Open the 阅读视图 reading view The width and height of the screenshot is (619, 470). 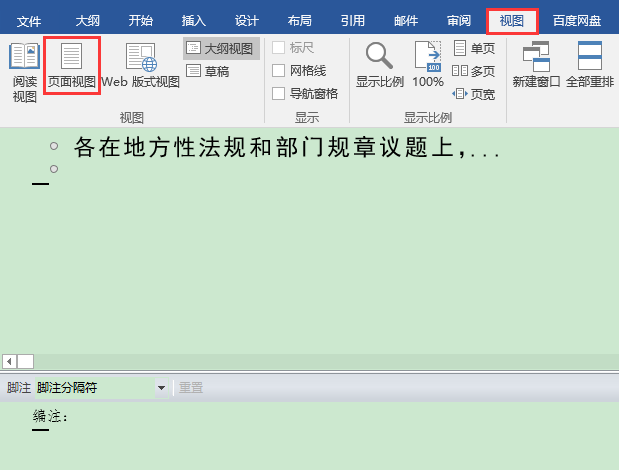(24, 72)
